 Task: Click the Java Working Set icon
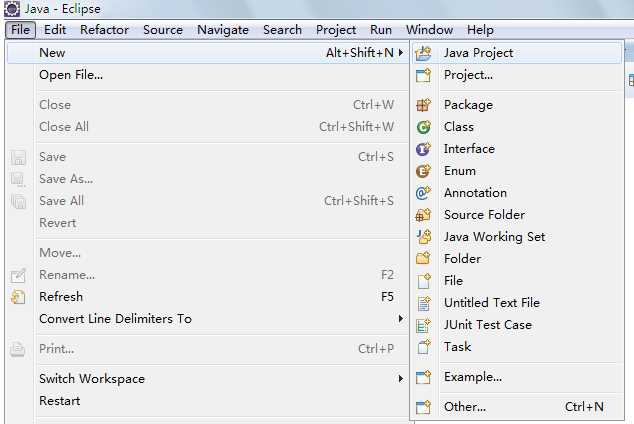coord(423,237)
